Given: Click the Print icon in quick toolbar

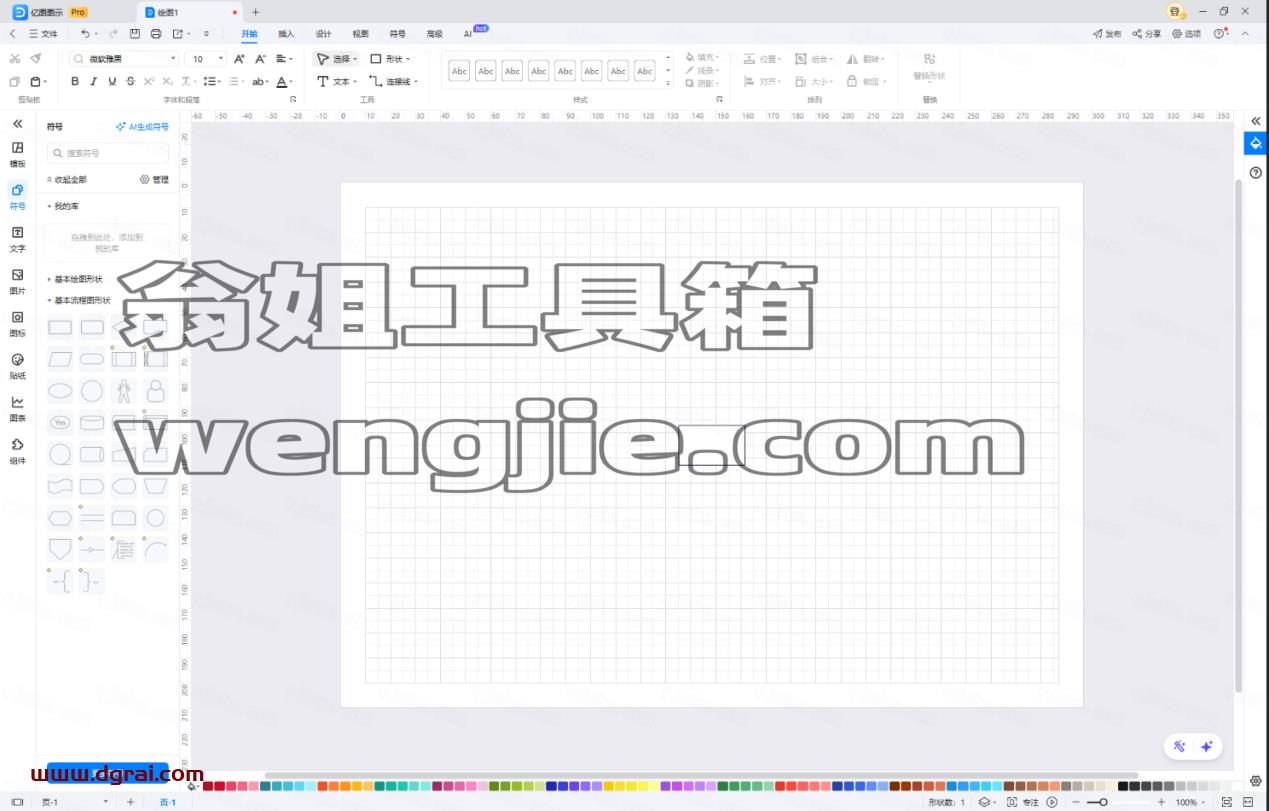Looking at the screenshot, I should (x=156, y=34).
